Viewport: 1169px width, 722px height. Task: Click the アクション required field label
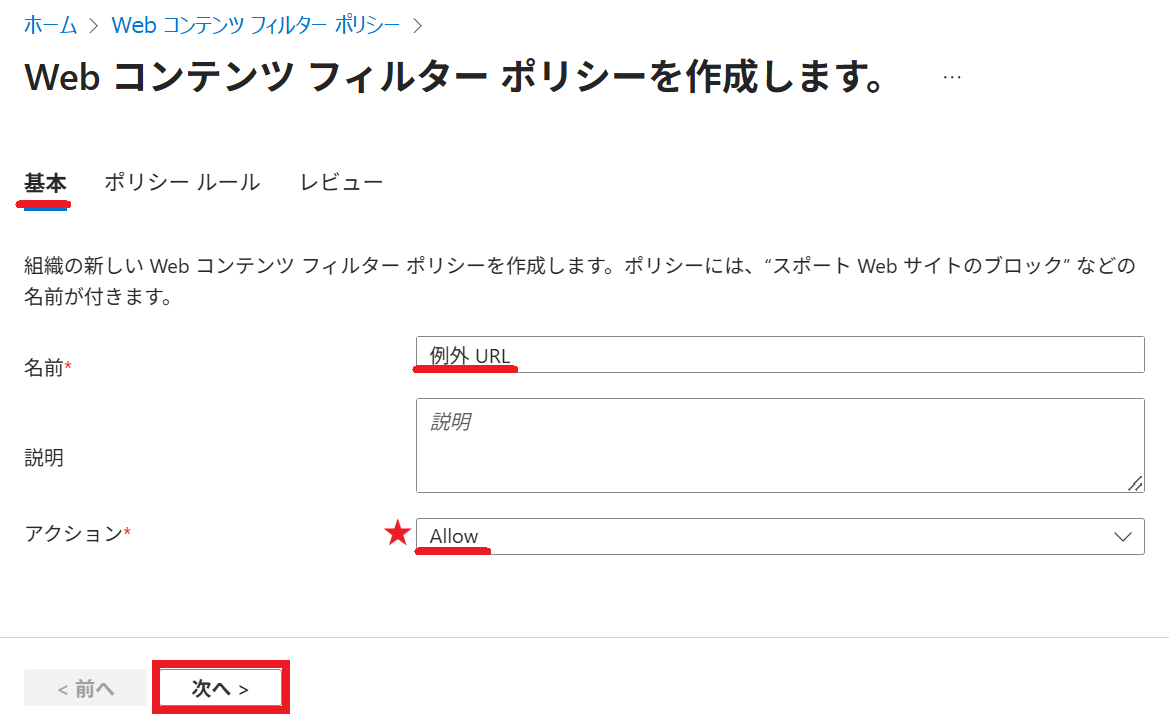click(x=78, y=533)
